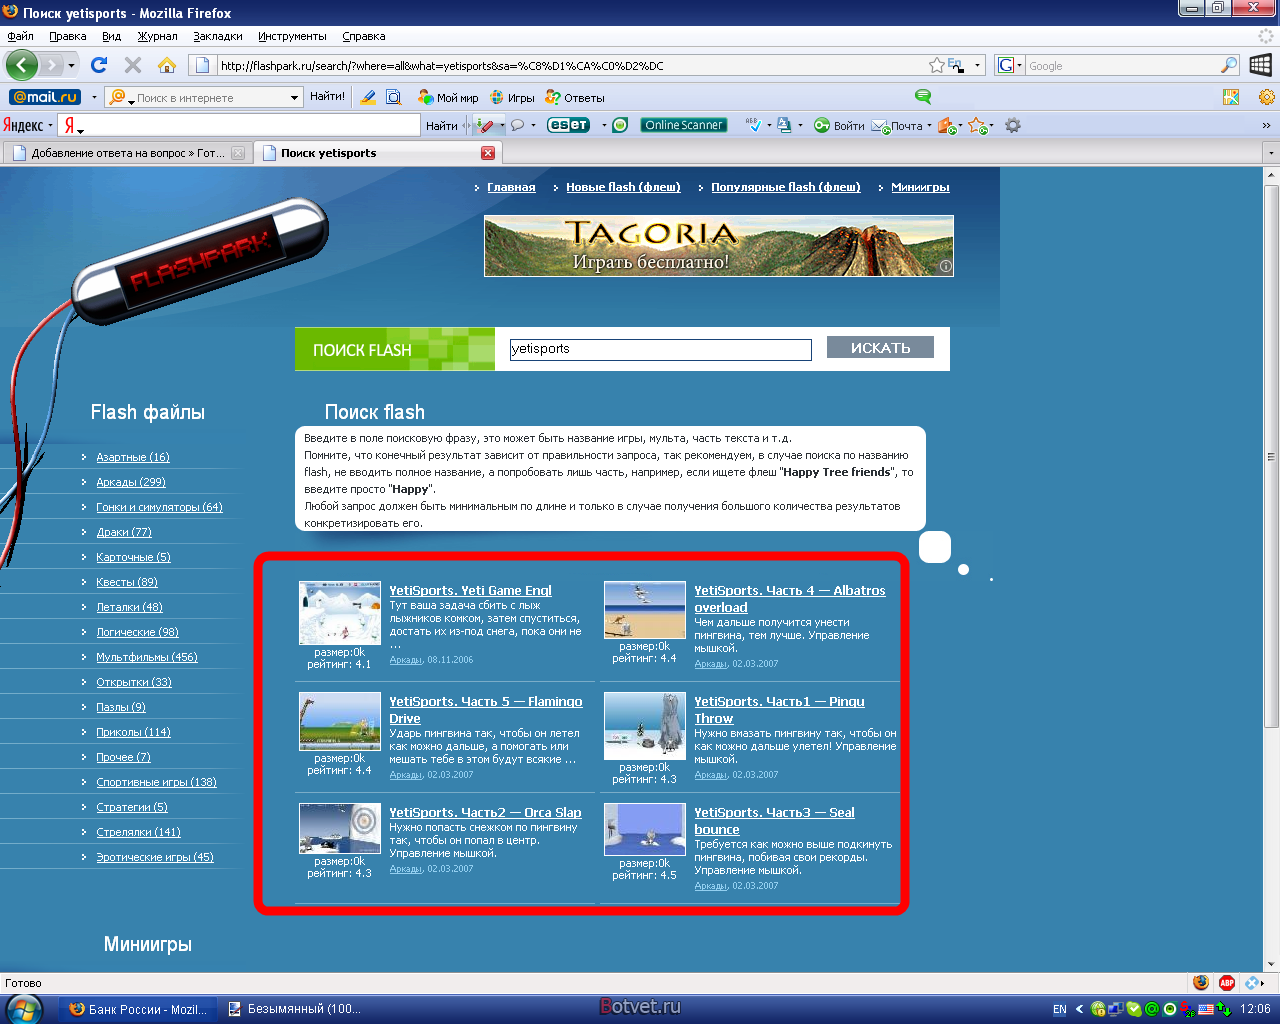Open the Windows Start orb
The width and height of the screenshot is (1280, 1024).
tap(22, 1009)
